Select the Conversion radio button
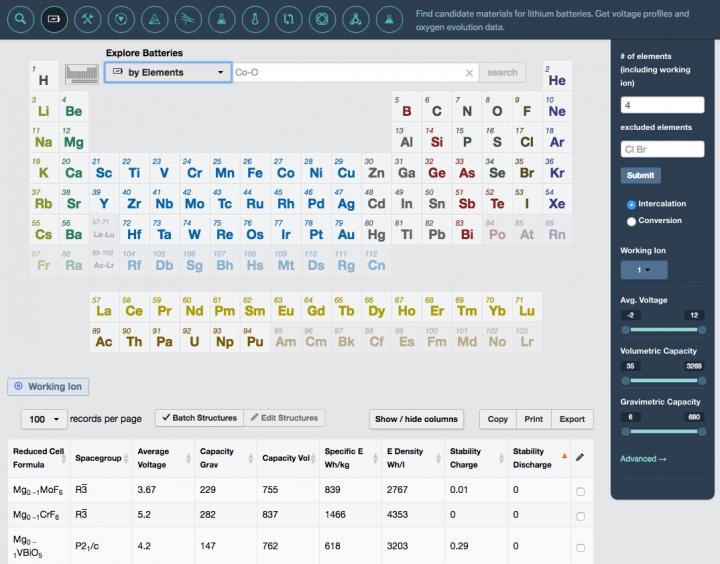Image resolution: width=720 pixels, height=564 pixels. coord(631,221)
